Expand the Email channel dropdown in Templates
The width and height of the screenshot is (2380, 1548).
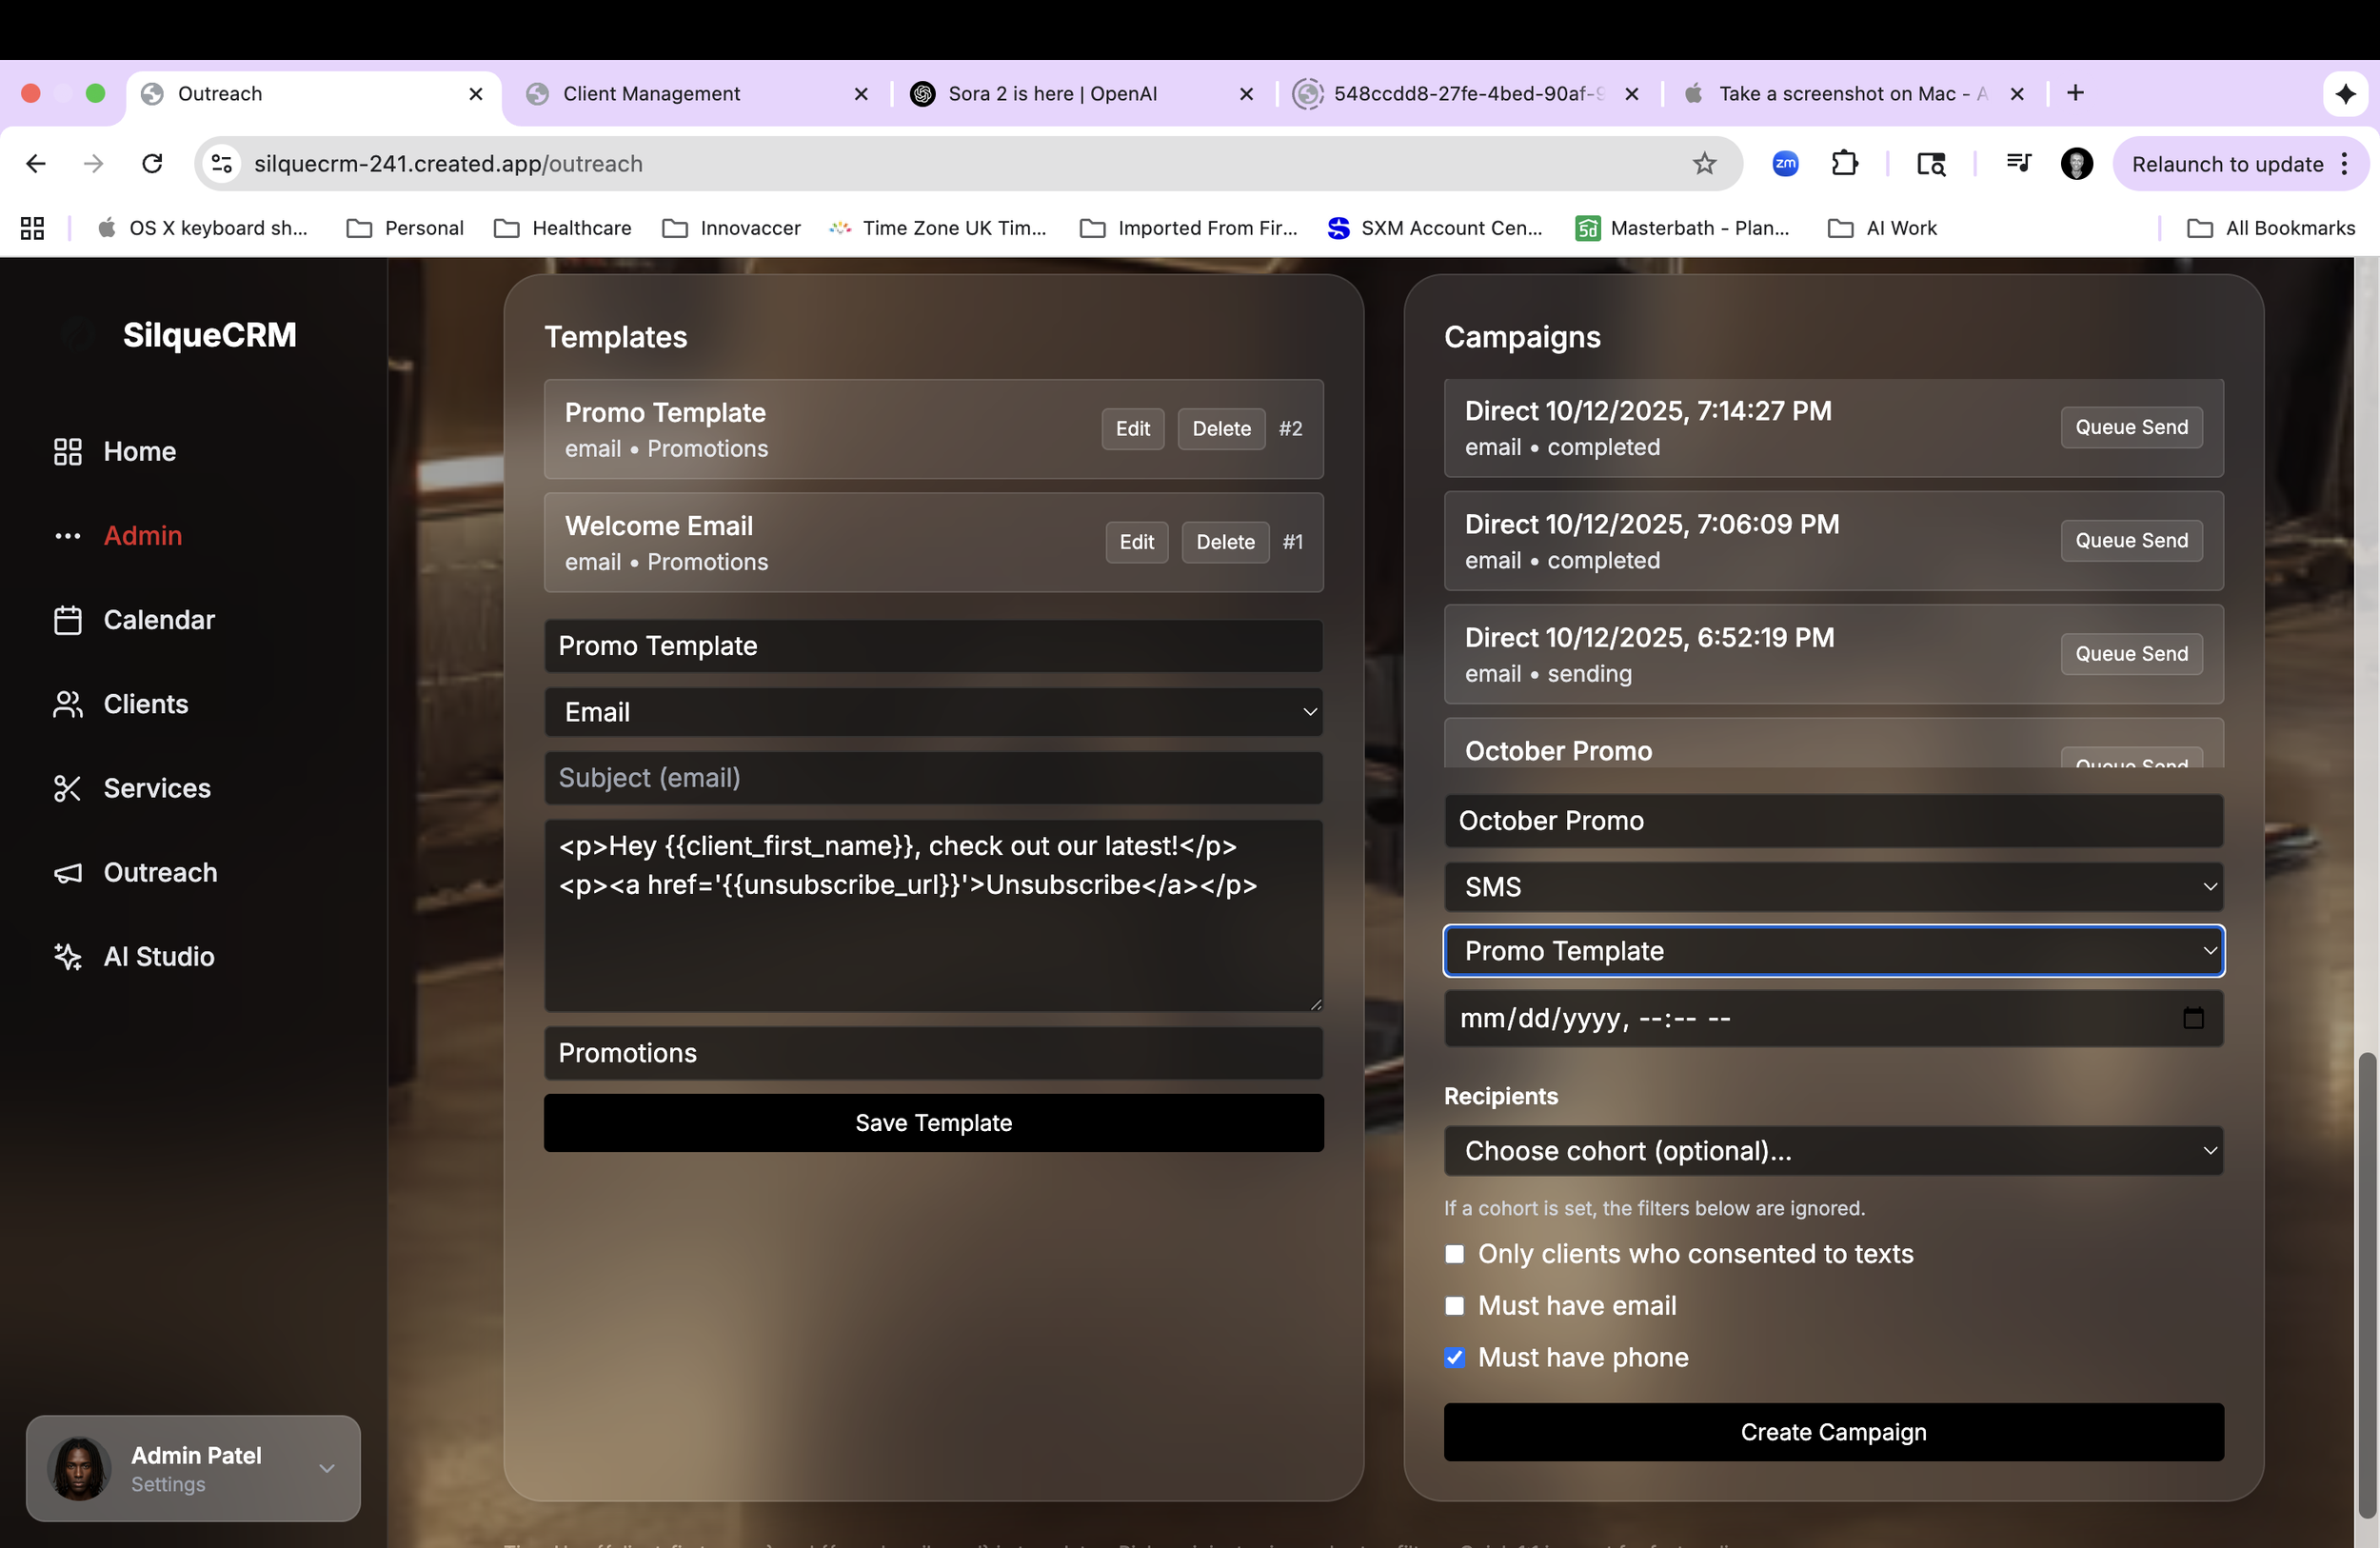[x=933, y=712]
